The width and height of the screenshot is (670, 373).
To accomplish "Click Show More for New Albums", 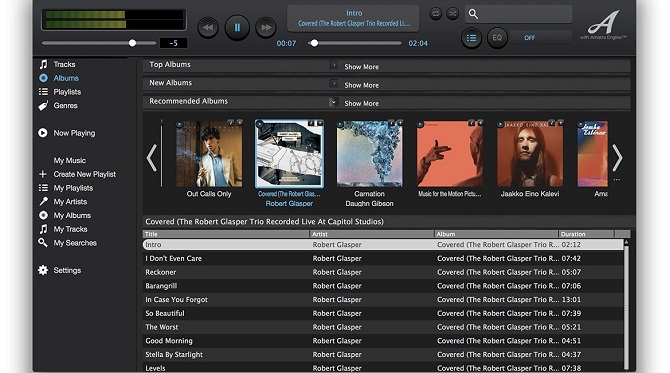I will click(361, 85).
